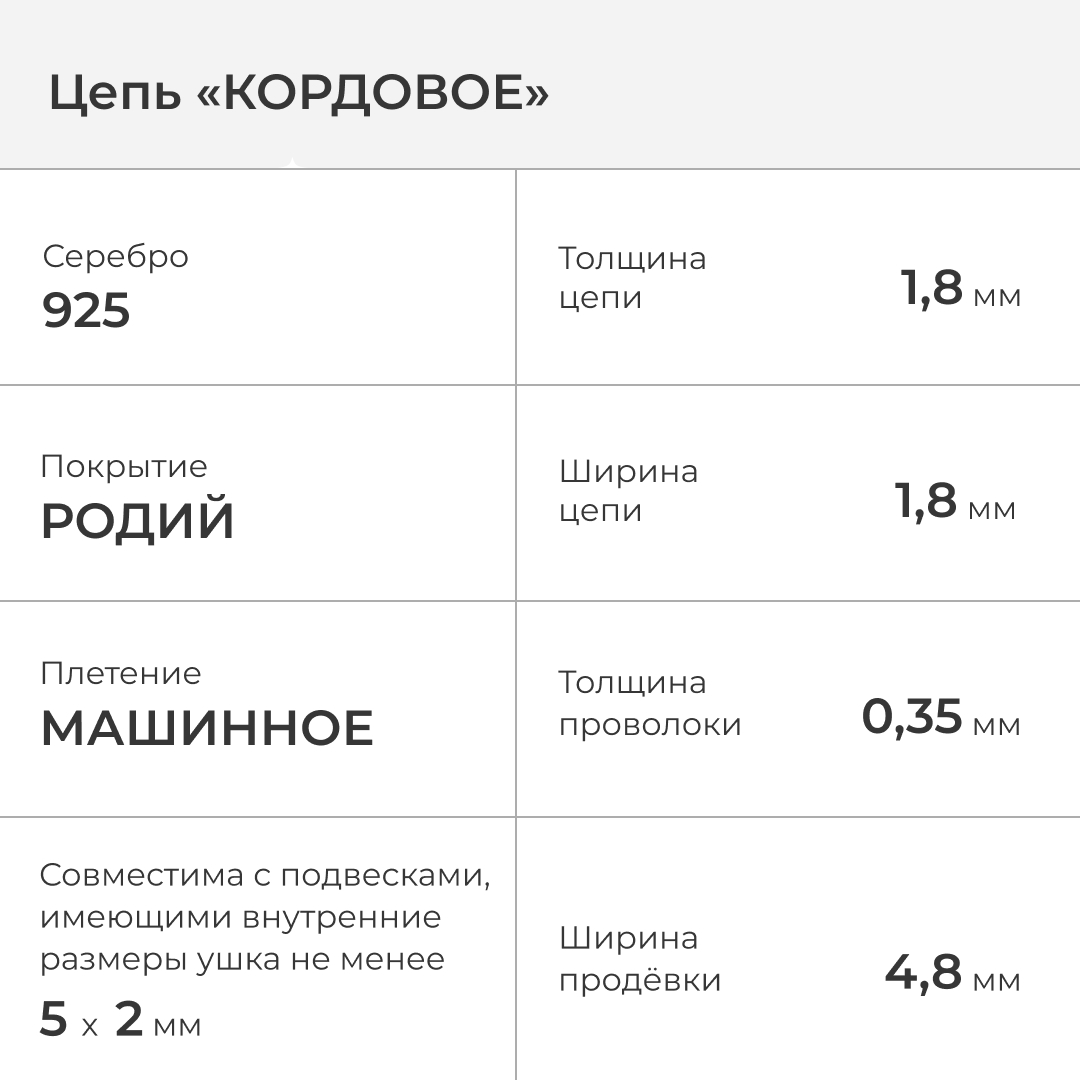Click the "5 x 2 мм" bail size
Screen dimensions: 1080x1080
(x=120, y=1021)
